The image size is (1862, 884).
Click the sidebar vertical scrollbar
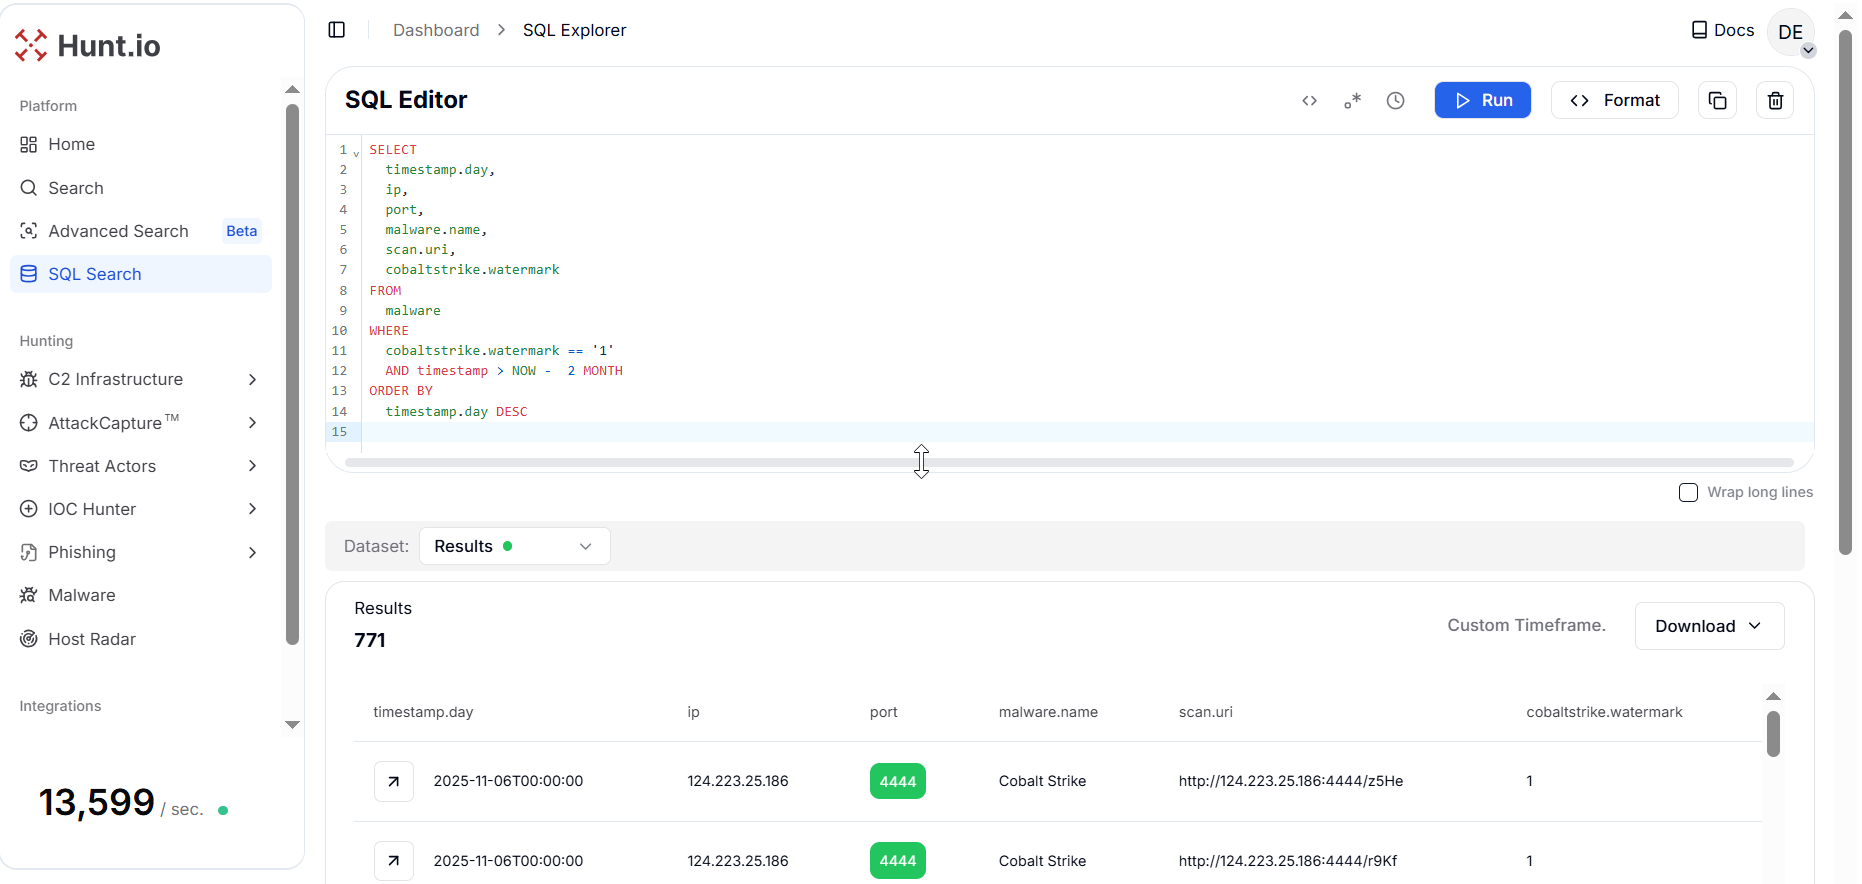click(292, 375)
